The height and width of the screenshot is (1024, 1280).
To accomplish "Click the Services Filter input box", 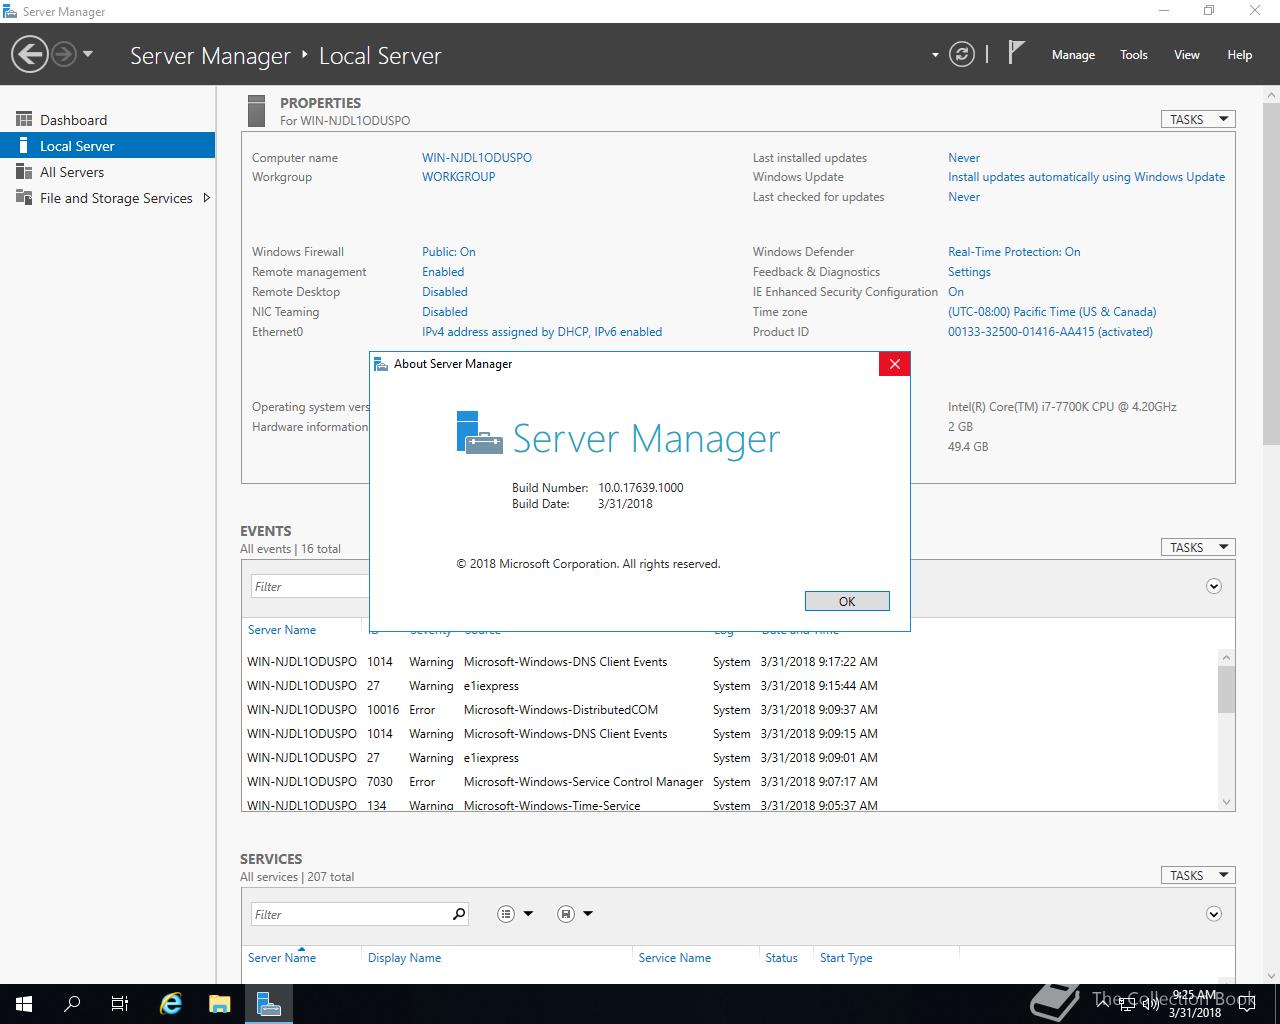I will pyautogui.click(x=350, y=914).
